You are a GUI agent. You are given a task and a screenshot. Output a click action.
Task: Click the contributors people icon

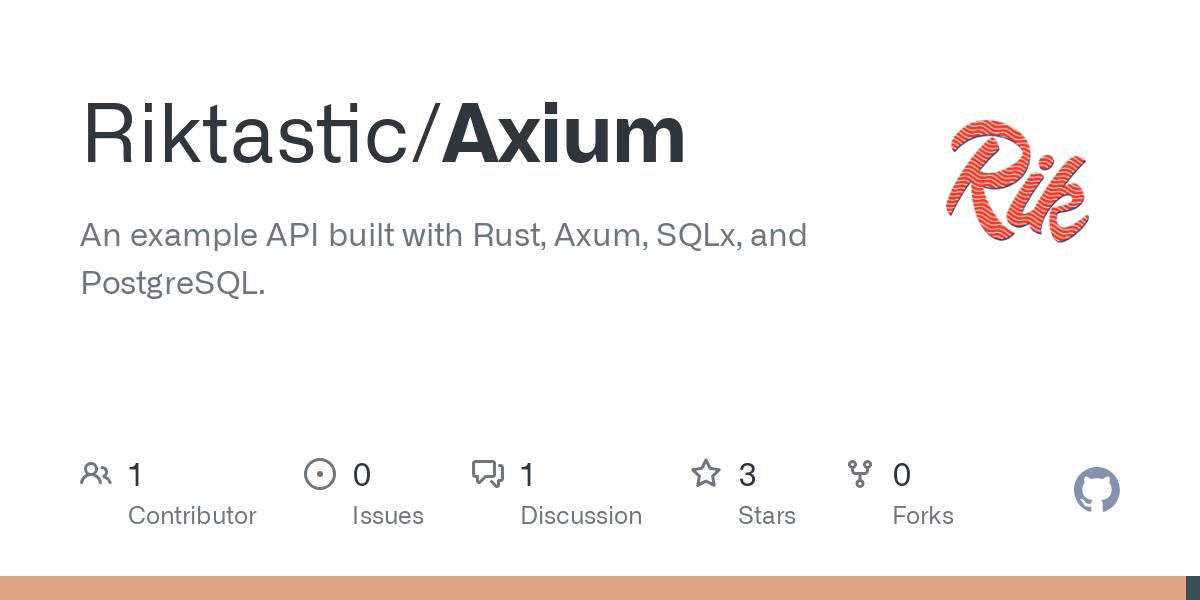pyautogui.click(x=96, y=473)
